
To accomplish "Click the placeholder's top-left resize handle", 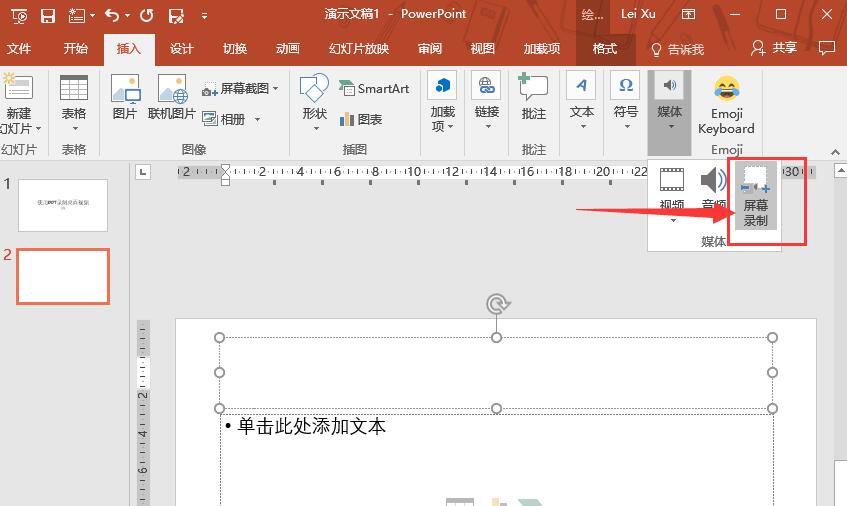I will pos(219,338).
